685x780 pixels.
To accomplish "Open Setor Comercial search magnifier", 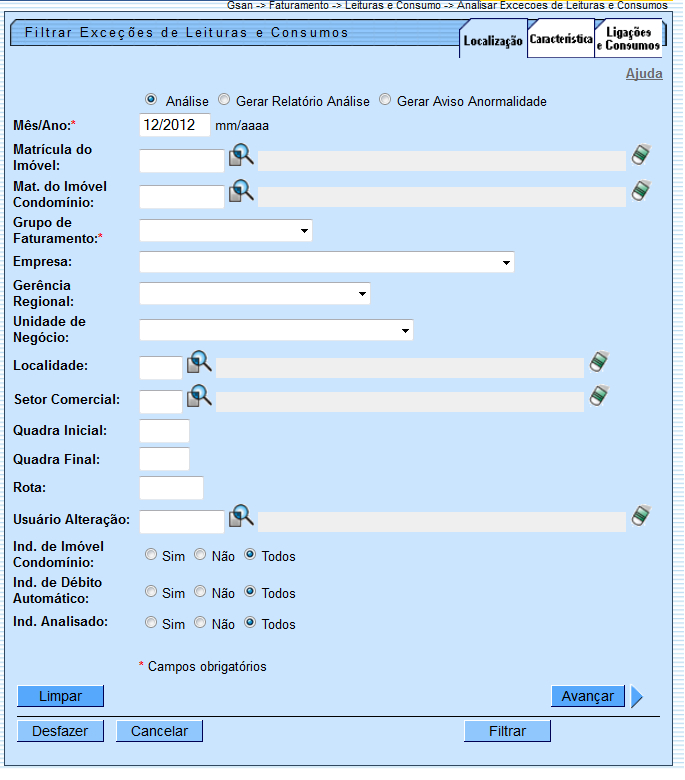I will (x=199, y=396).
